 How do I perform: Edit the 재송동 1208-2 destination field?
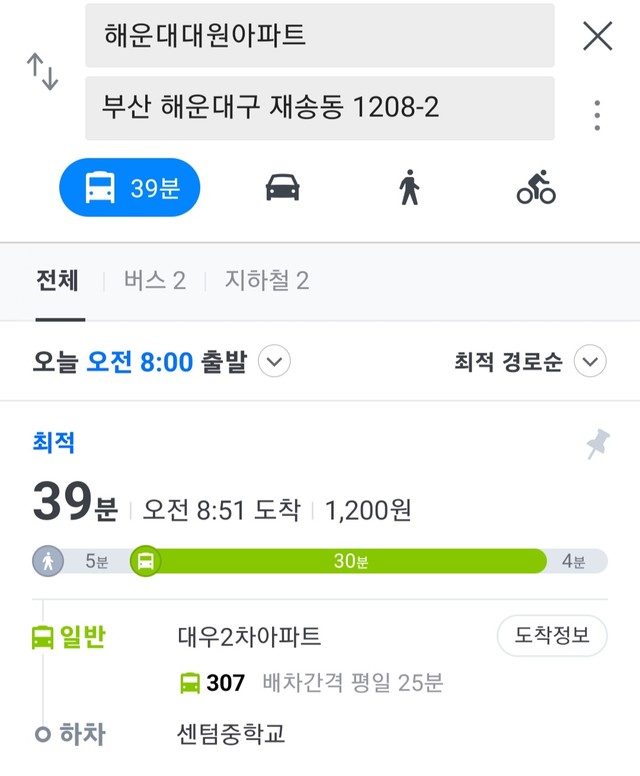(x=320, y=108)
